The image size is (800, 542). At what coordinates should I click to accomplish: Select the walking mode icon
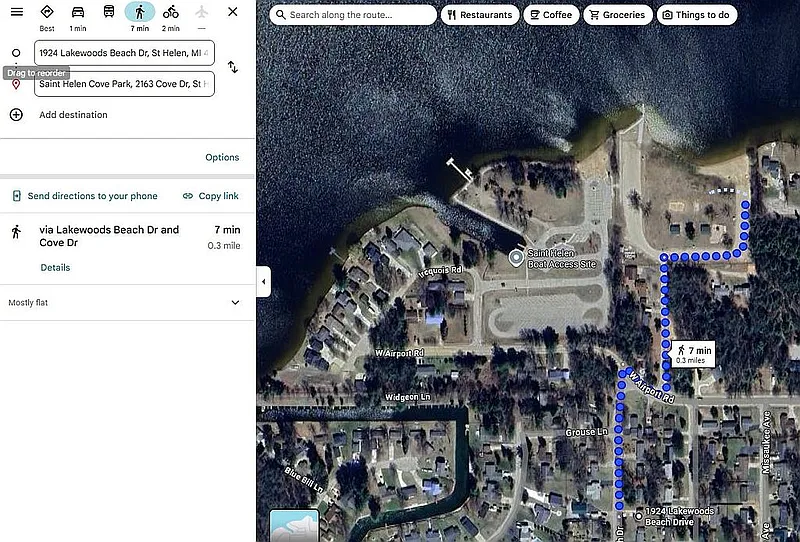[140, 12]
